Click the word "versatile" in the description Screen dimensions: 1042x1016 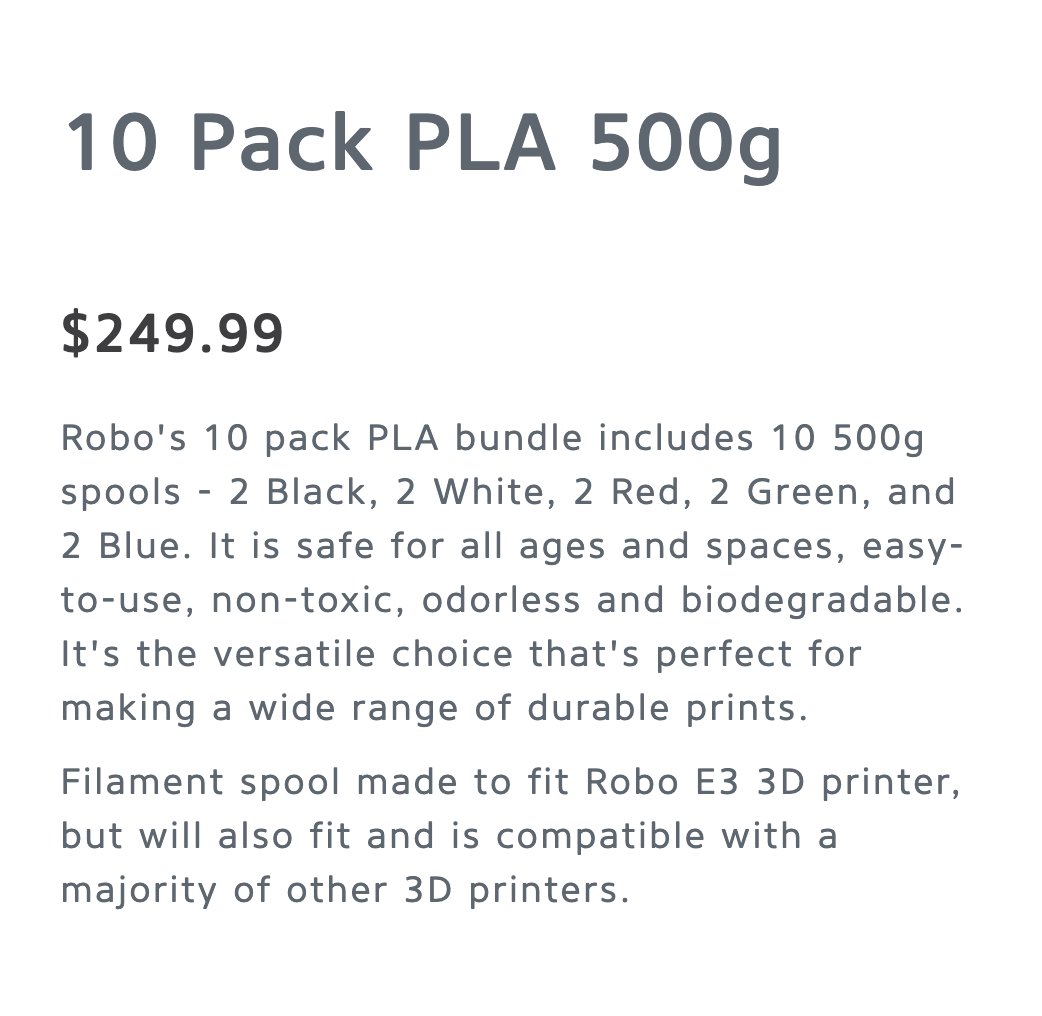296,655
